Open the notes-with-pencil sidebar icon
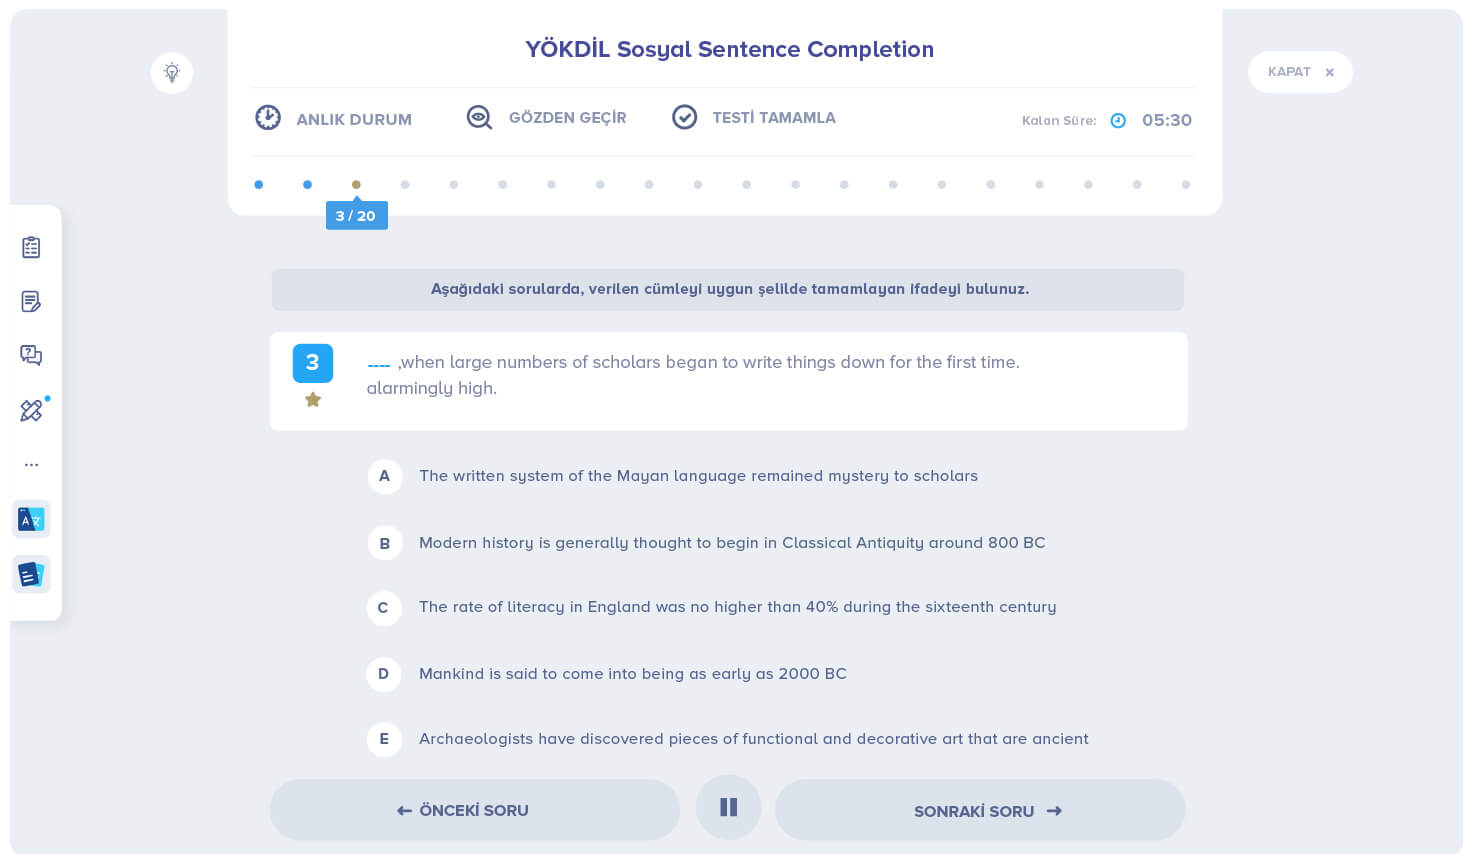1475x867 pixels. coord(31,301)
